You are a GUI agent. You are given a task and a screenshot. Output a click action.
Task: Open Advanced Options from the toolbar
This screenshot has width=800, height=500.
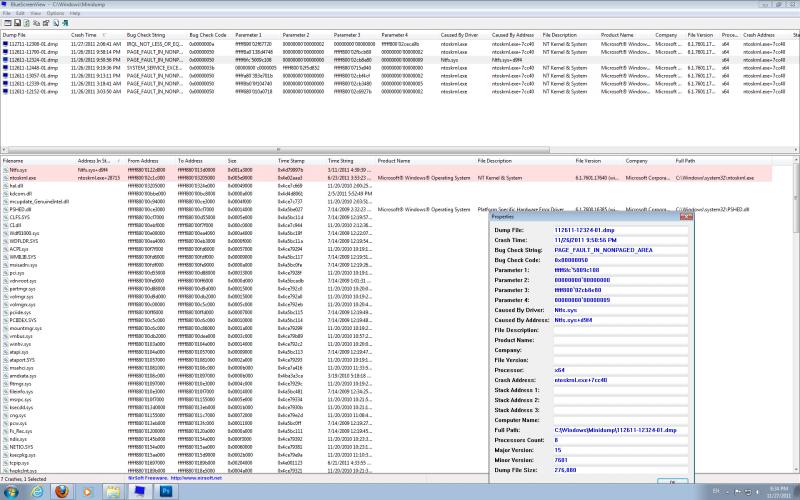click(x=8, y=23)
